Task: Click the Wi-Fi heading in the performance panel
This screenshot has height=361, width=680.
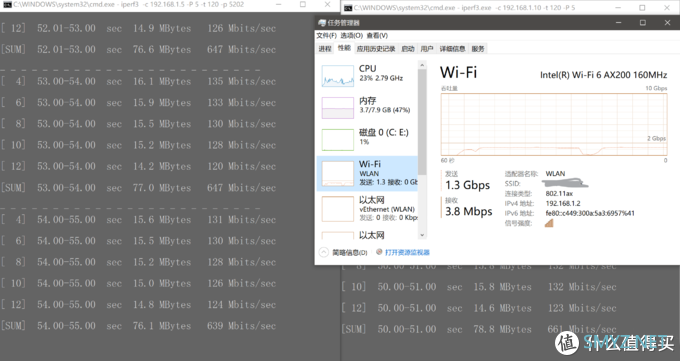Action: (458, 72)
